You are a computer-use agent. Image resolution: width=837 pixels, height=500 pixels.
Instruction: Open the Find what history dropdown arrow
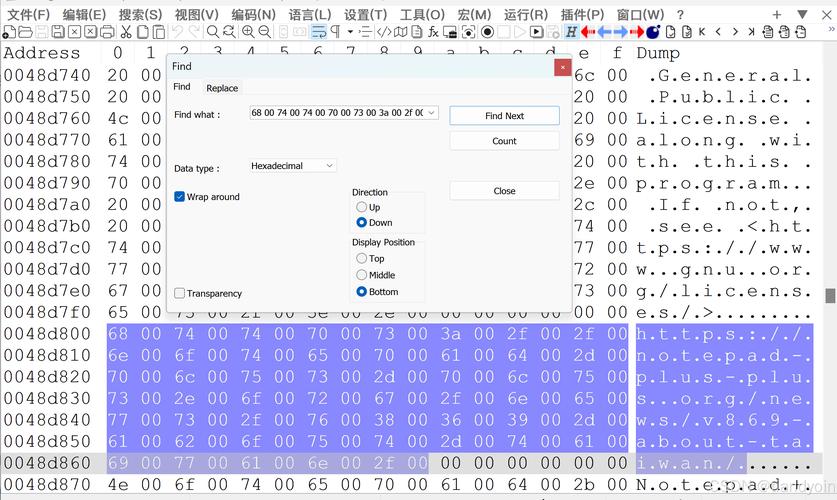431,113
